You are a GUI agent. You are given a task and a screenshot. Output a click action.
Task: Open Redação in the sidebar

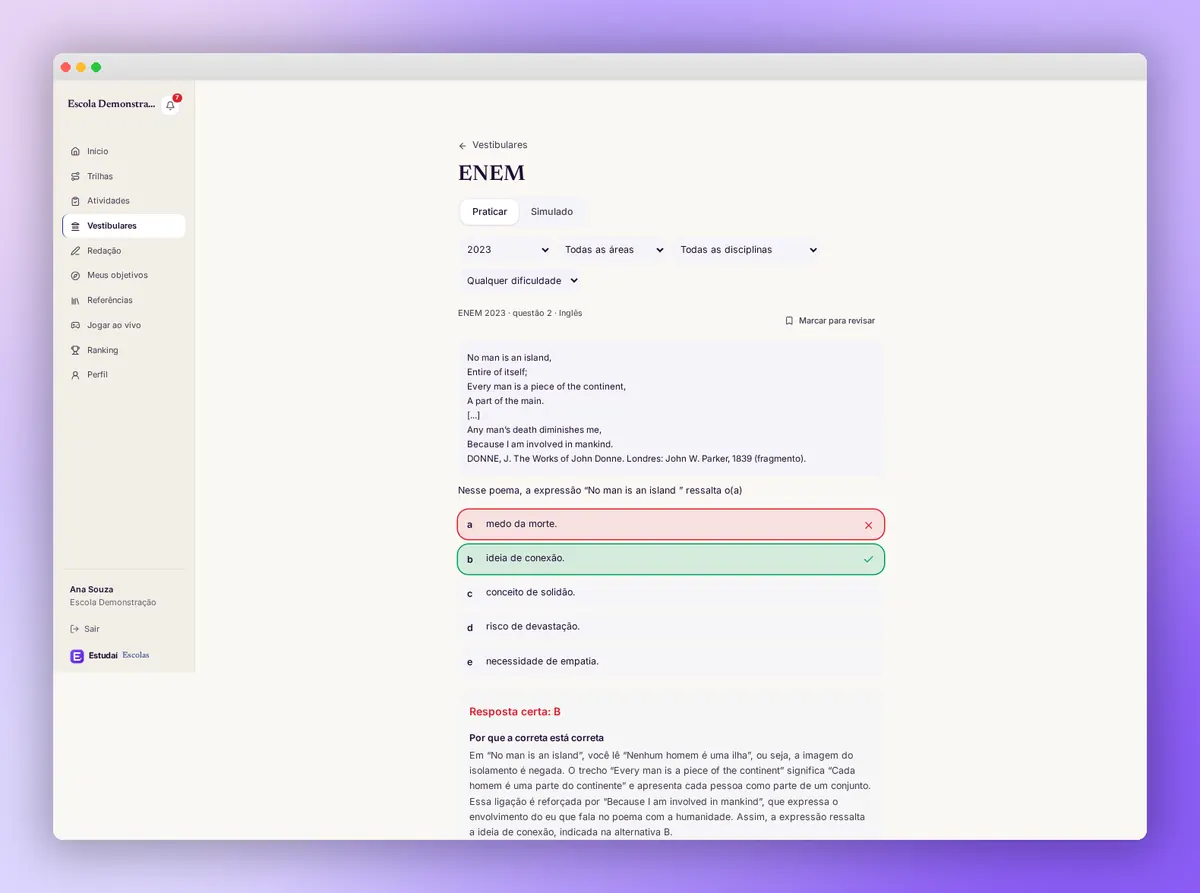[x=124, y=251]
